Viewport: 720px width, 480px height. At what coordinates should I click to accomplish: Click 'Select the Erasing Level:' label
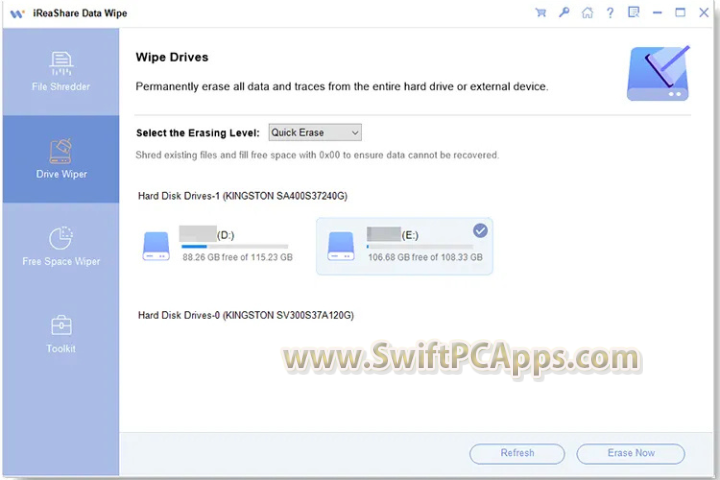click(x=197, y=133)
